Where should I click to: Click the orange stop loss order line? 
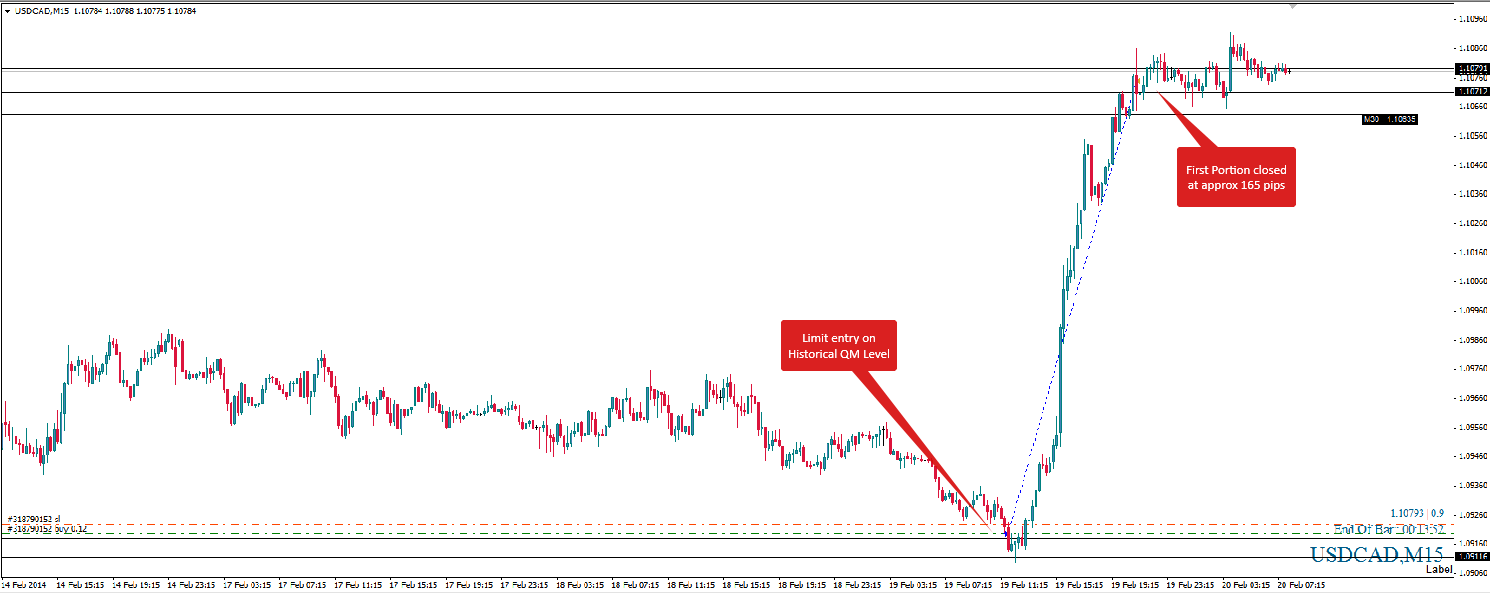pyautogui.click(x=600, y=523)
